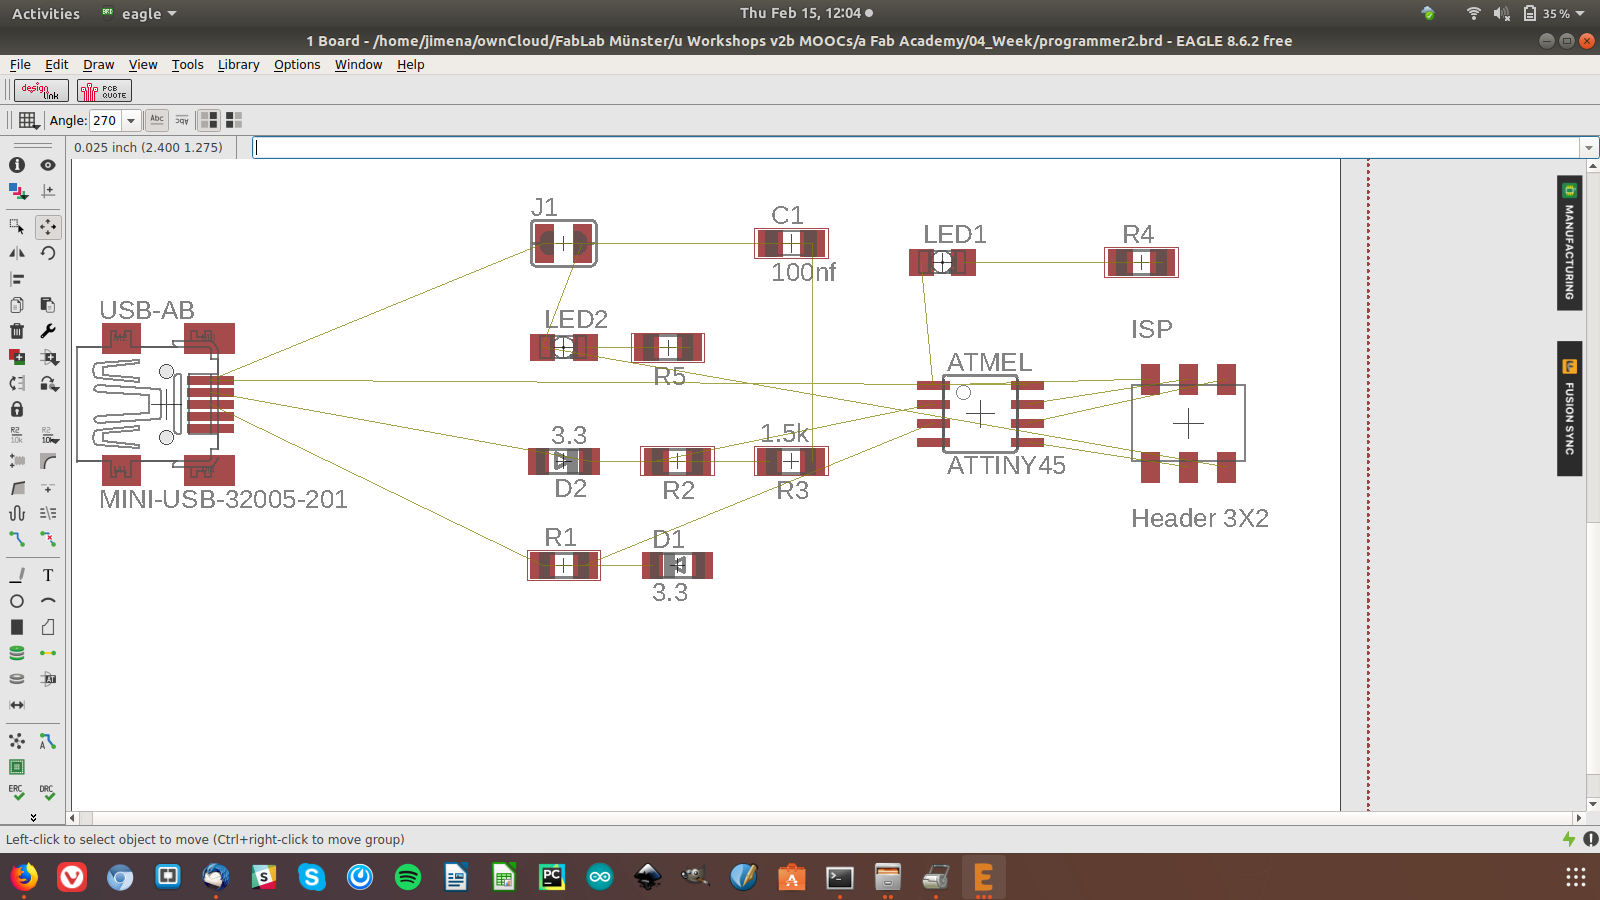Select the Rotate tool
Viewport: 1600px width, 900px height.
click(x=48, y=253)
